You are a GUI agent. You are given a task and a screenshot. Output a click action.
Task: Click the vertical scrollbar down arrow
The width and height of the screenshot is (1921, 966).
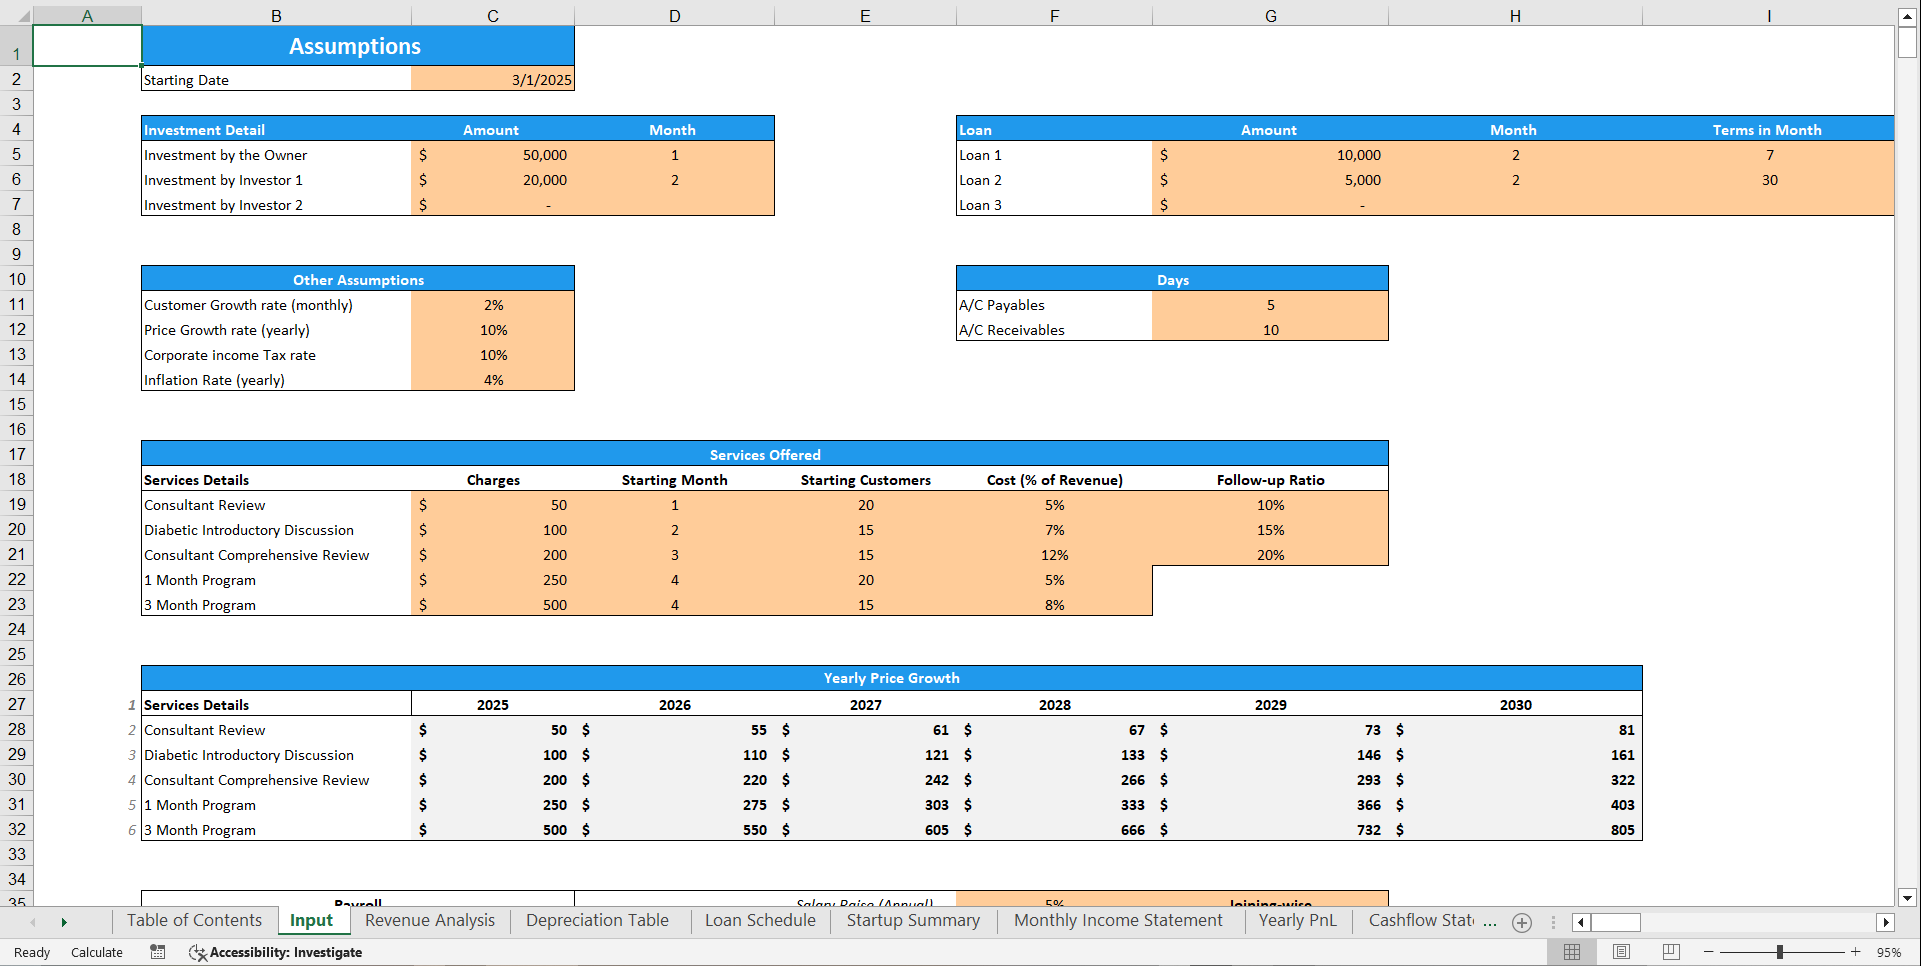[1908, 897]
